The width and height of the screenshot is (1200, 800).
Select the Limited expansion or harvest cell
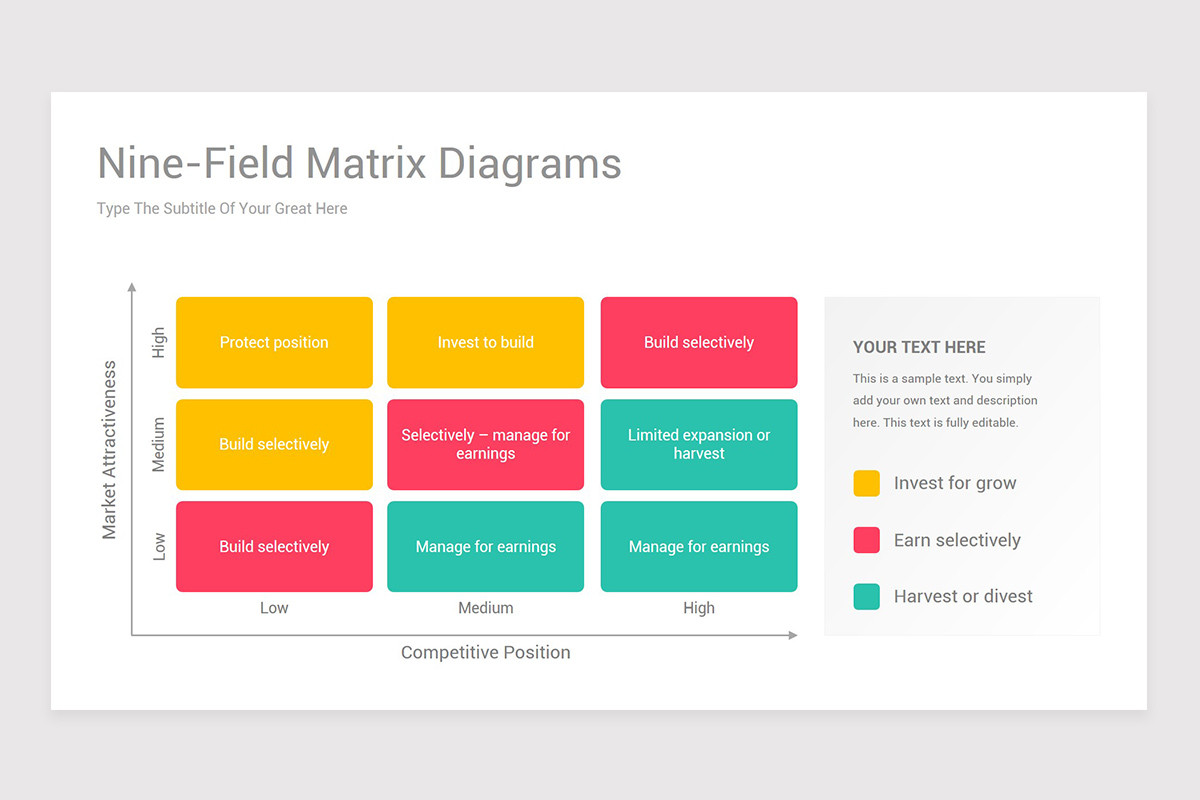point(698,444)
